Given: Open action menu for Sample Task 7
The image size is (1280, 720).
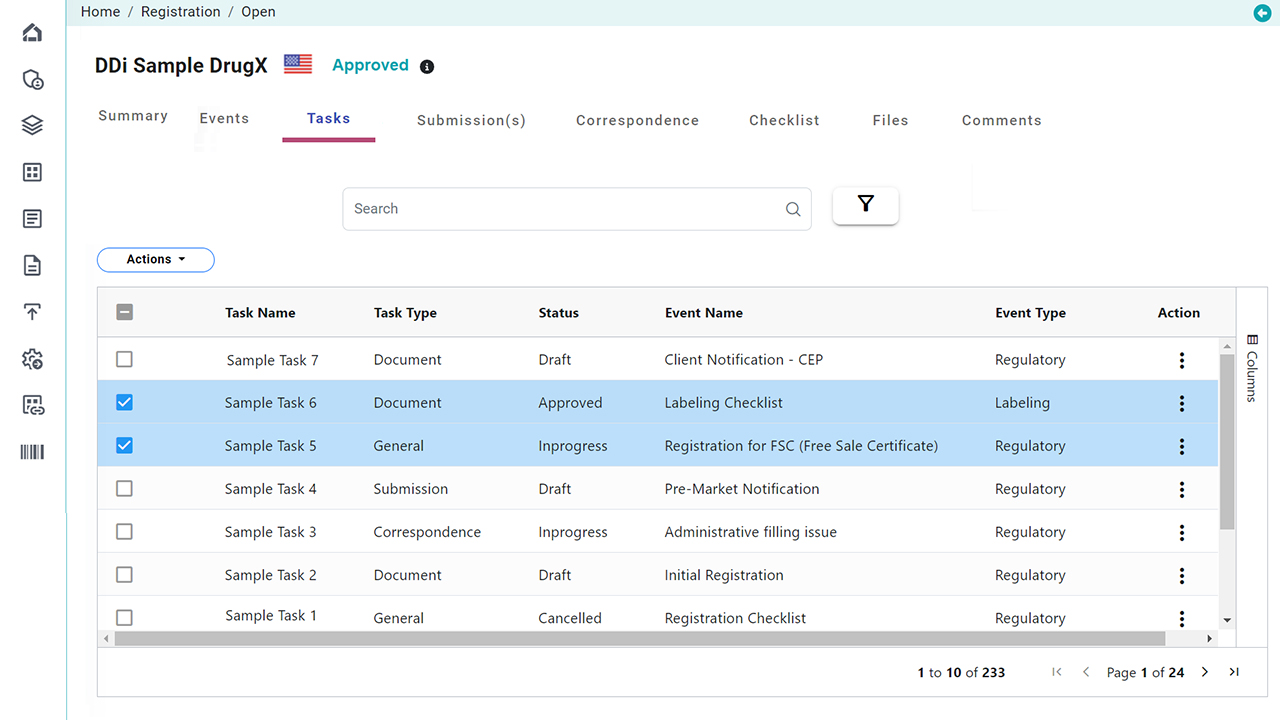Looking at the screenshot, I should tap(1182, 360).
